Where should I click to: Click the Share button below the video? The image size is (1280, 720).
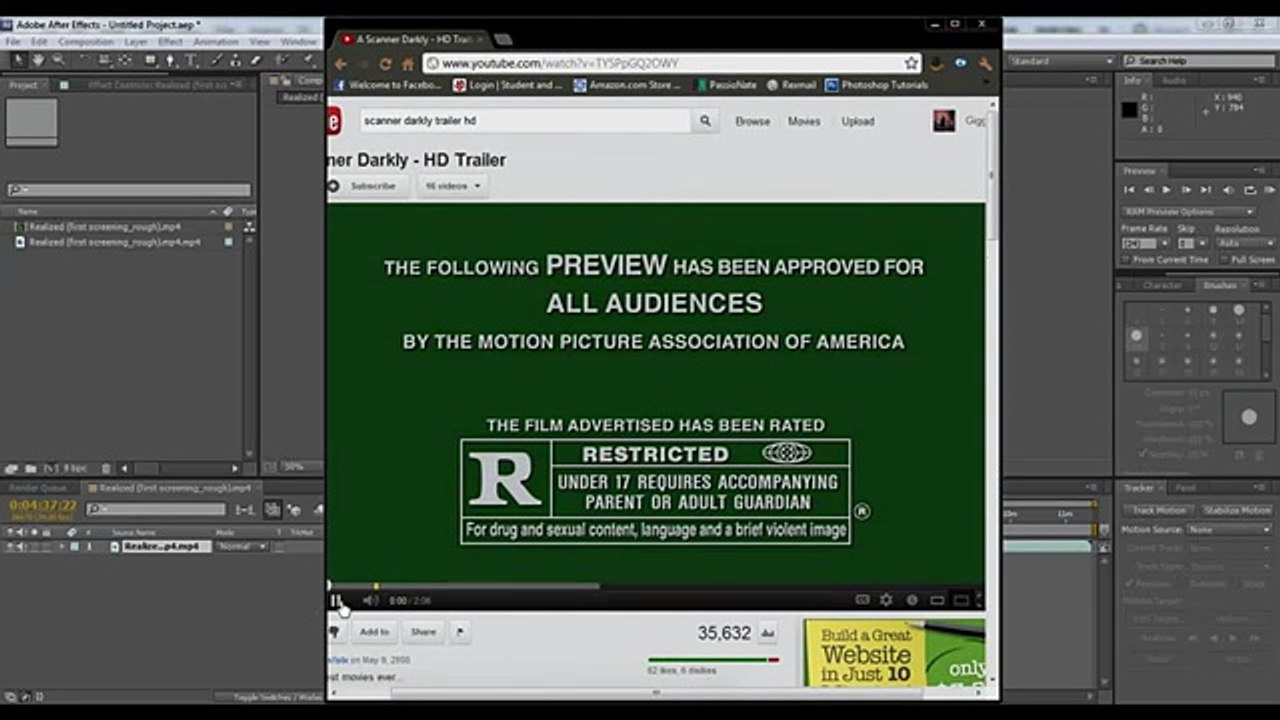point(424,632)
